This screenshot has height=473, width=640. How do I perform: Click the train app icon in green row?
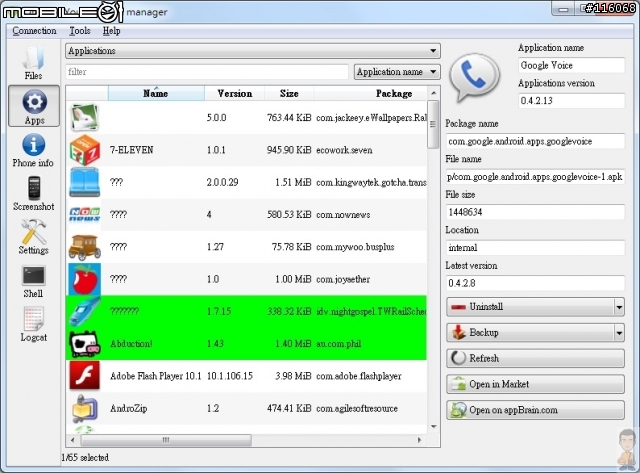click(84, 311)
